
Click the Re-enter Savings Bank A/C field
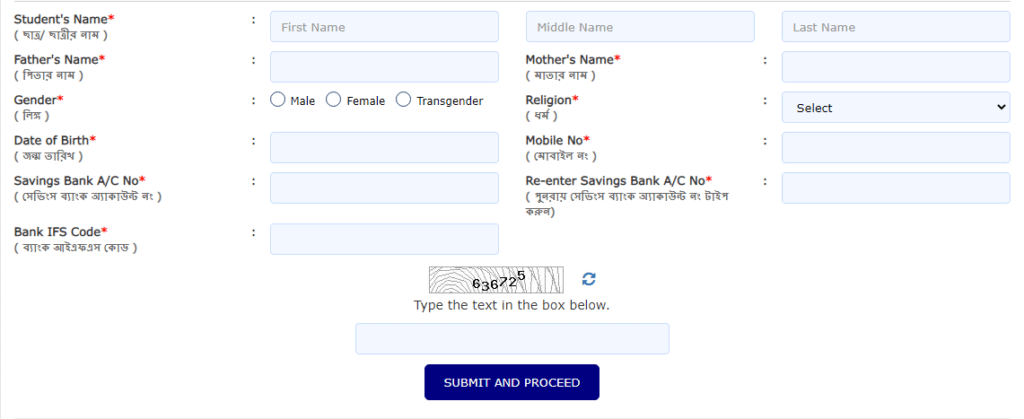tap(896, 188)
